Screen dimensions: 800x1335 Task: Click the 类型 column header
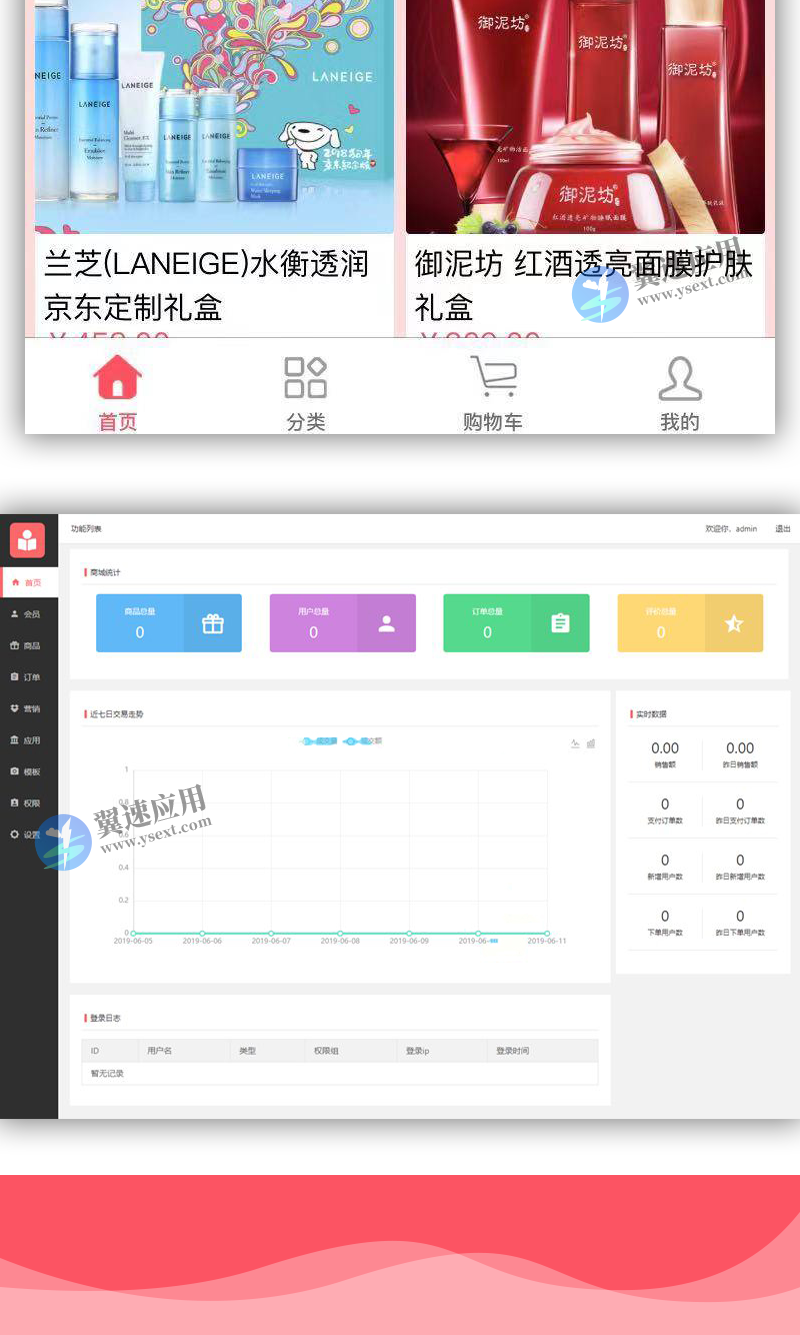(x=247, y=1051)
